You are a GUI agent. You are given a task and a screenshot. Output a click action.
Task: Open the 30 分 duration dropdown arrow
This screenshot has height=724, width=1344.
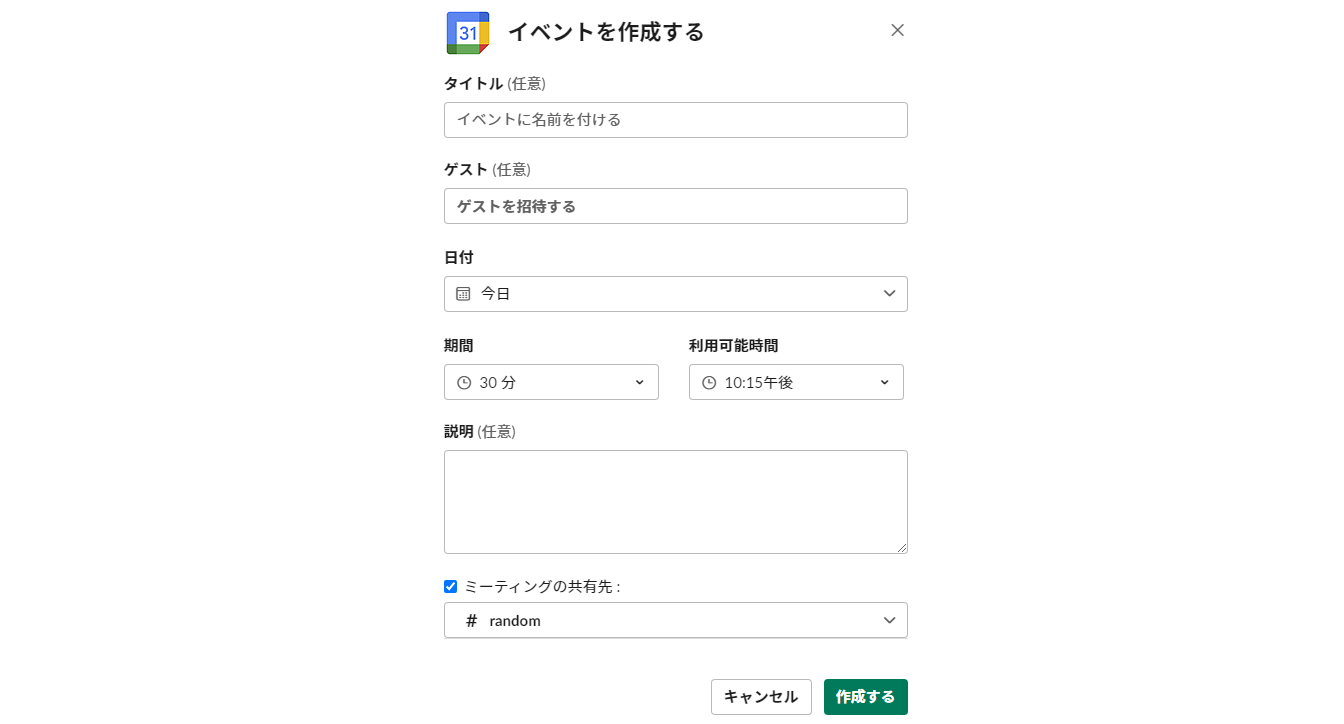[640, 382]
